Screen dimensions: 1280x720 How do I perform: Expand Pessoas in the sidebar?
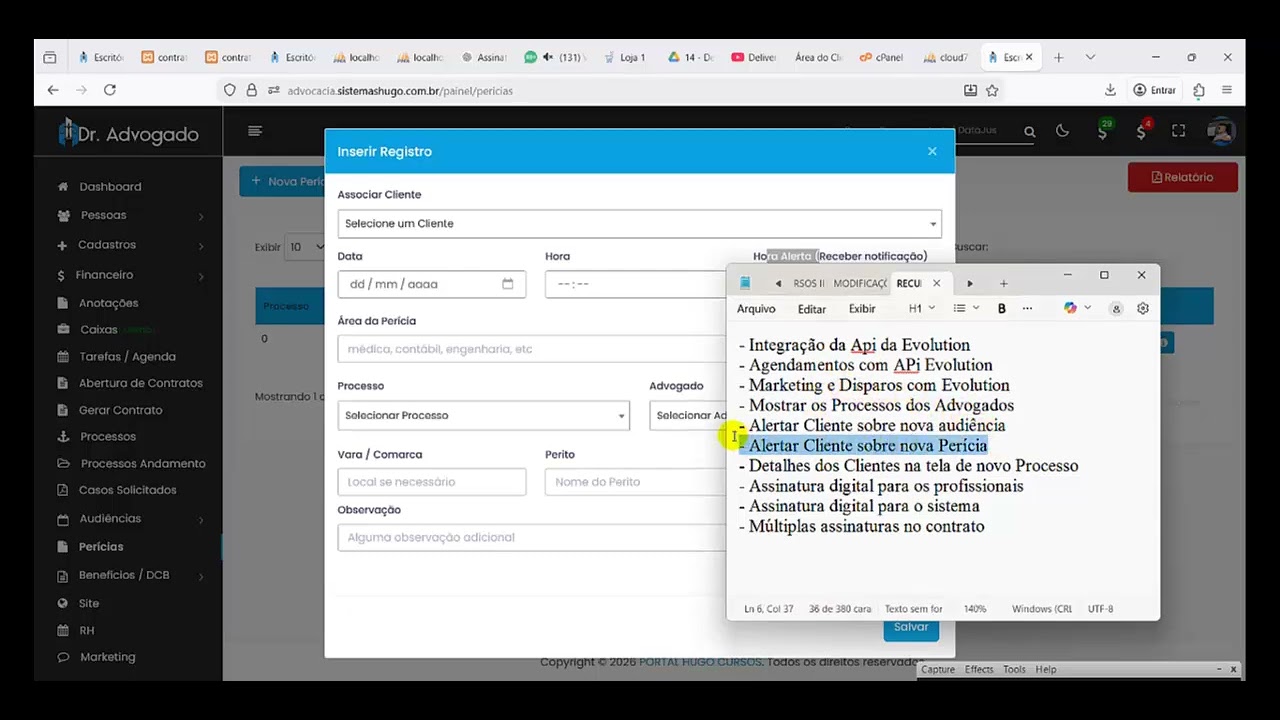[x=130, y=215]
